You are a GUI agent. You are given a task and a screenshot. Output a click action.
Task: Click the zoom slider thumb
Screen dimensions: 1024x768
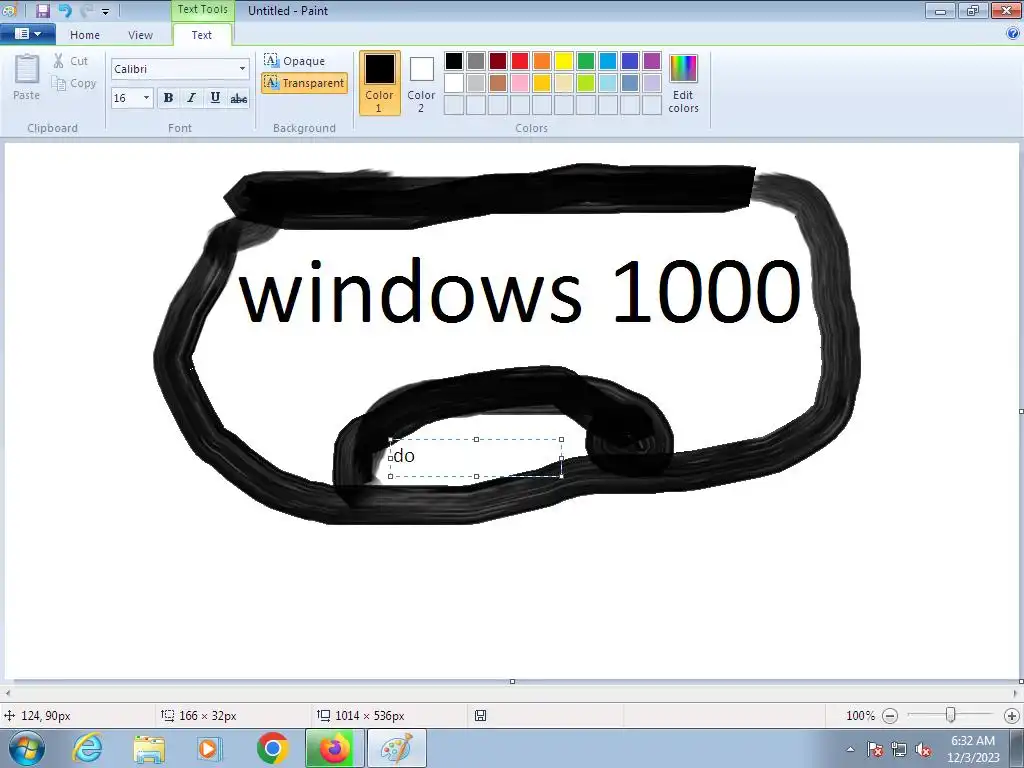951,716
